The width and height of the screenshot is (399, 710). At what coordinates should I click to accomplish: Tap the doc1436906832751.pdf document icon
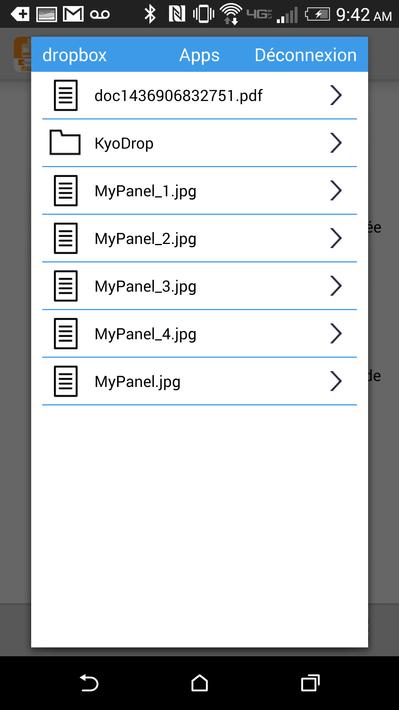[66, 96]
